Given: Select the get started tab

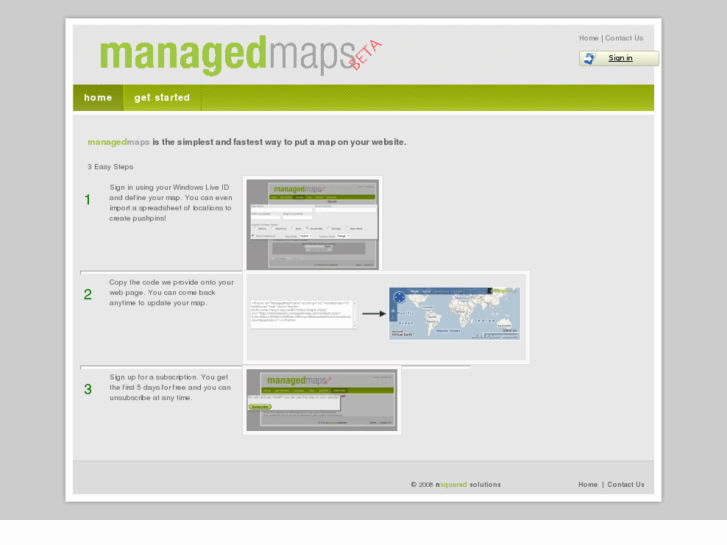Looking at the screenshot, I should 162,98.
